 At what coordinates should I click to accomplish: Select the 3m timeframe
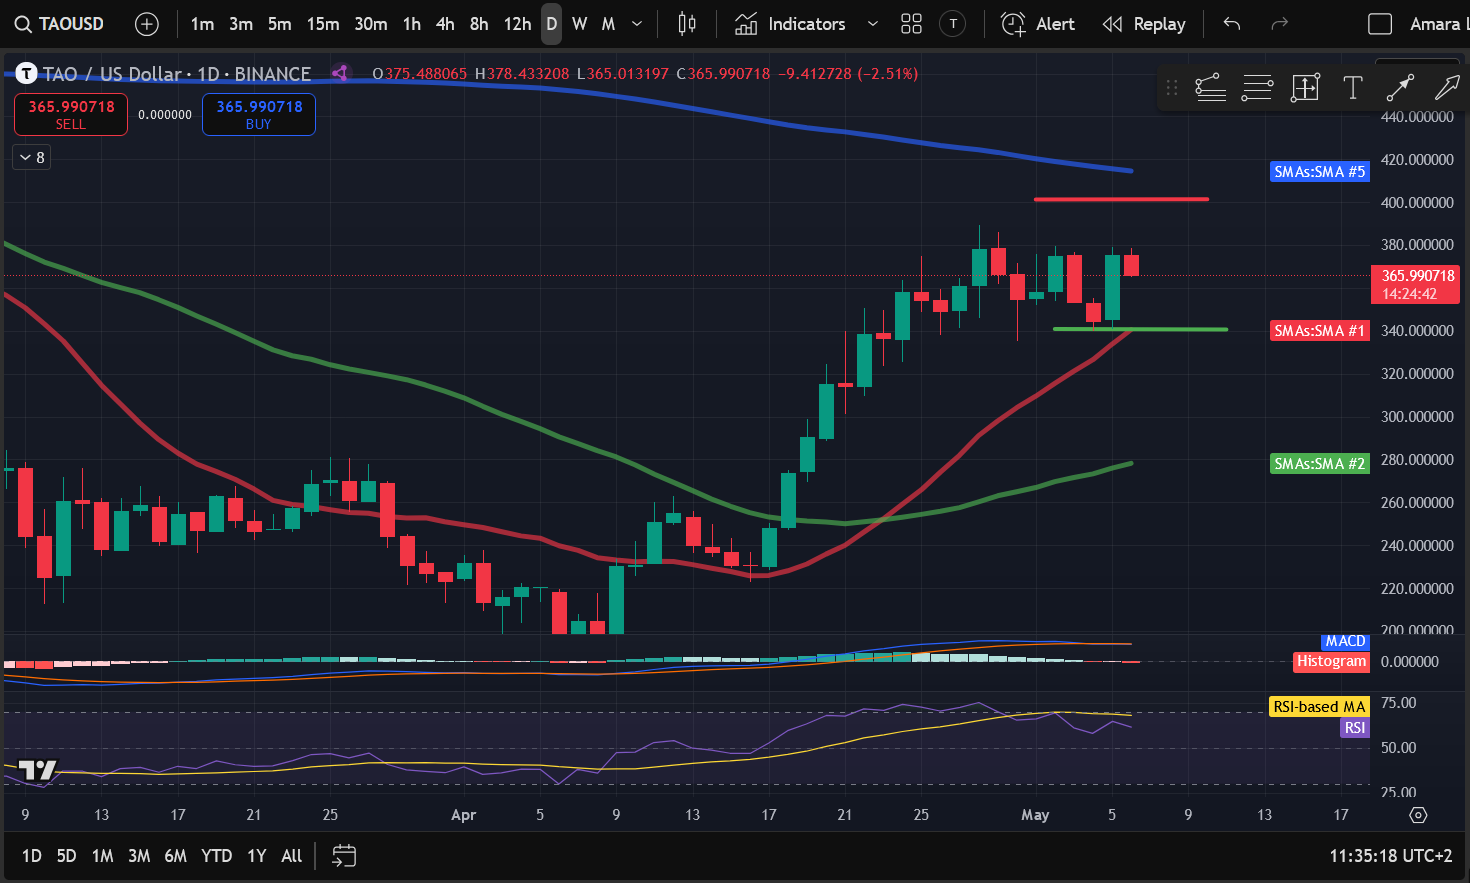241,24
